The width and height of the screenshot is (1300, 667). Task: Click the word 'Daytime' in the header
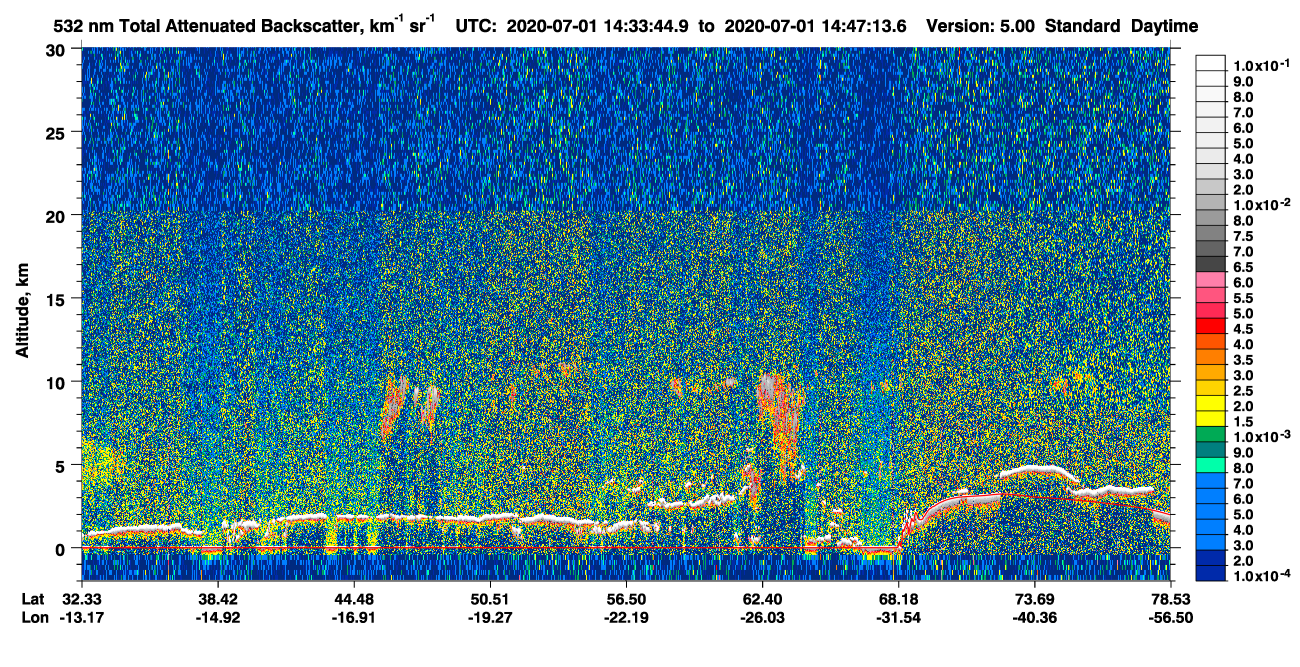coord(1165,26)
